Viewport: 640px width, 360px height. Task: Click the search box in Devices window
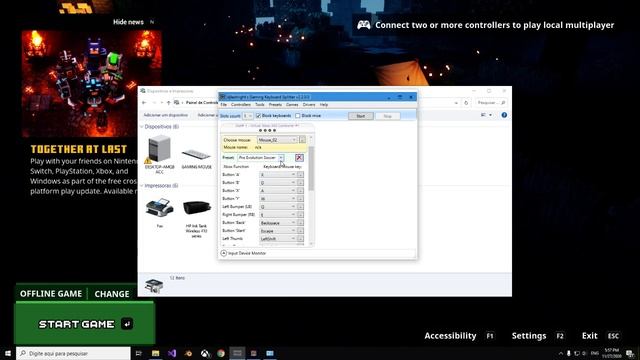pyautogui.click(x=491, y=103)
